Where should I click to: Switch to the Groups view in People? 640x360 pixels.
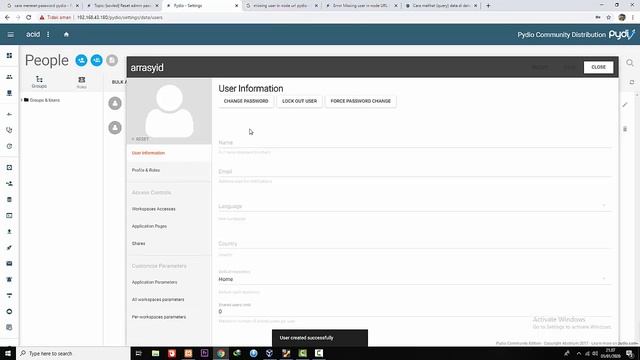coord(39,82)
